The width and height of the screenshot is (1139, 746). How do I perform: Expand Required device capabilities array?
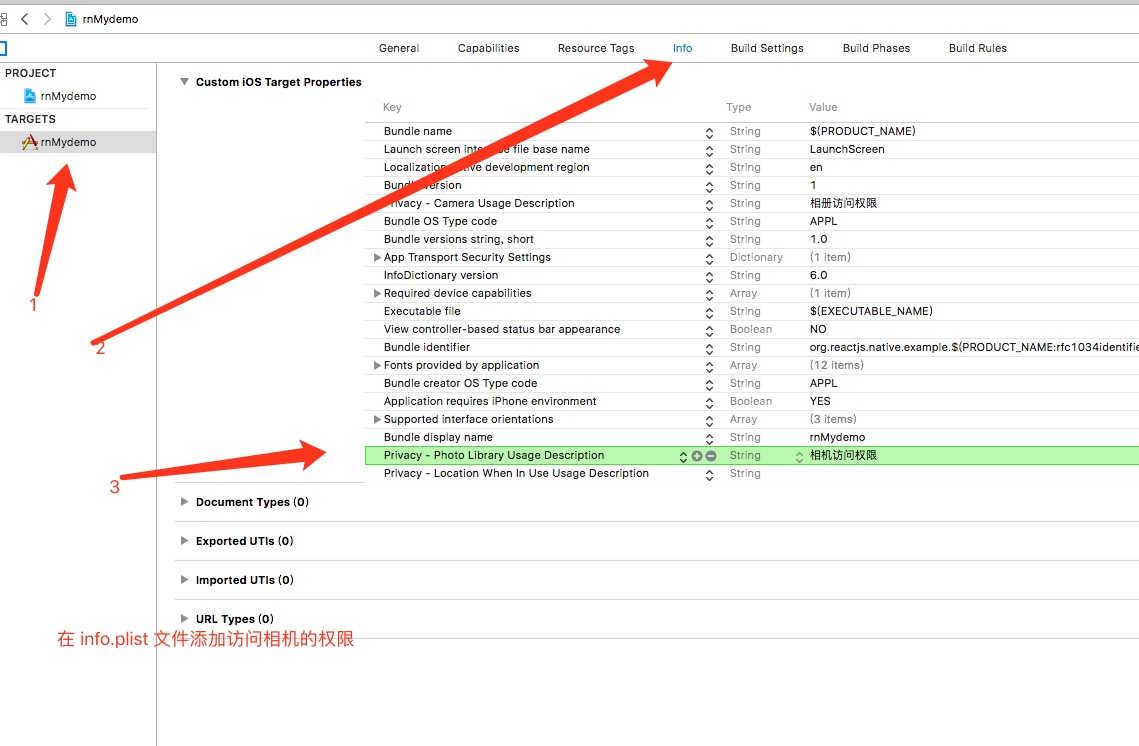point(377,293)
